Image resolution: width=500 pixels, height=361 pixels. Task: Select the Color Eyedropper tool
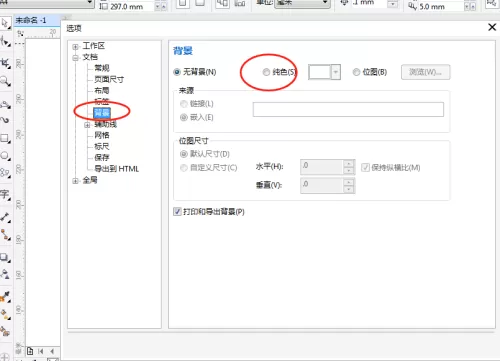coord(5,296)
